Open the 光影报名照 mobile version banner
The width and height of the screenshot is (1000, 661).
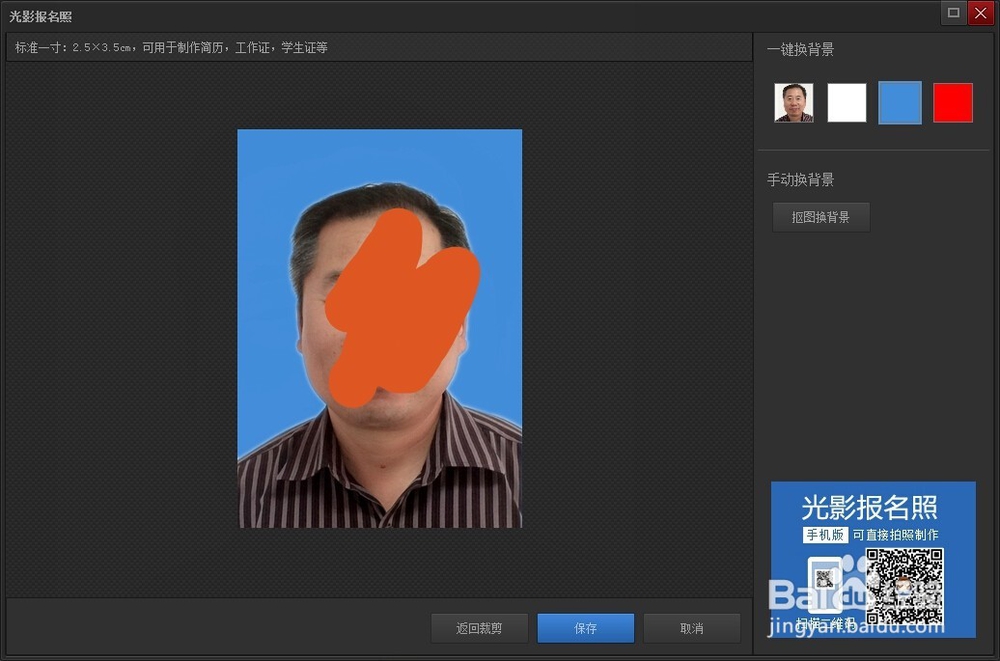[873, 560]
